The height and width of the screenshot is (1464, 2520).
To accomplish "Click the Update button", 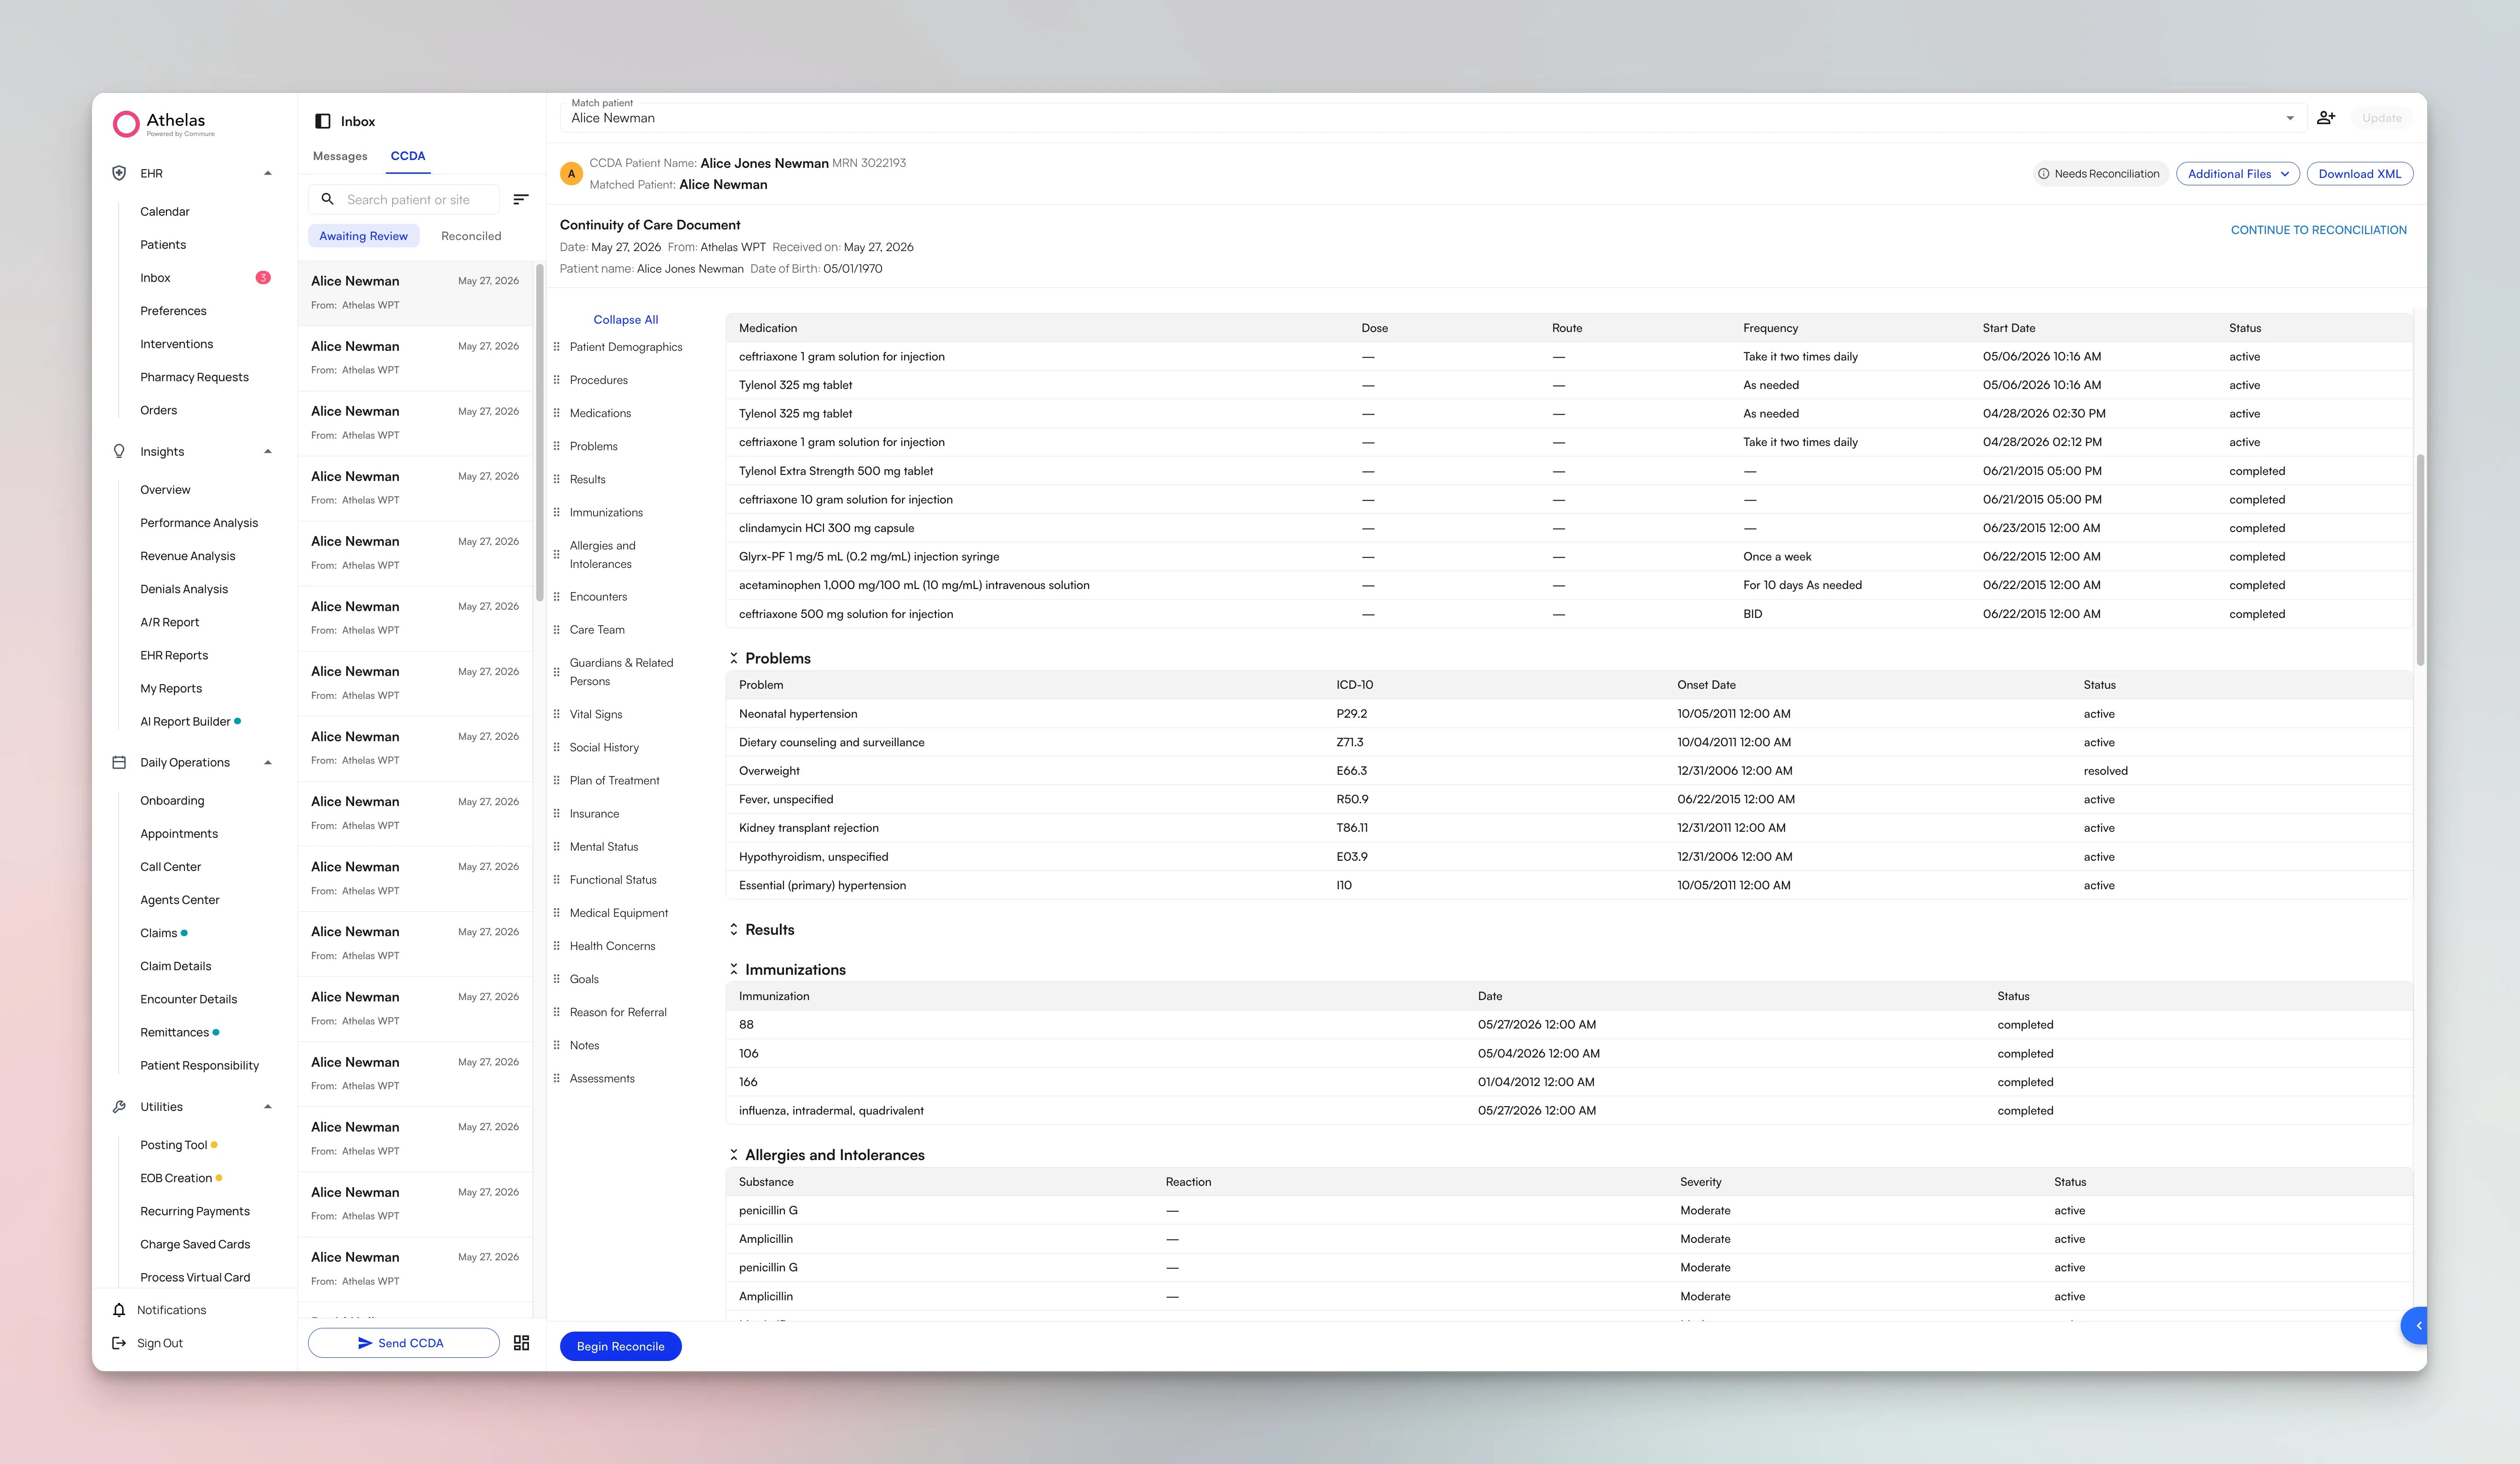I will [x=2382, y=118].
